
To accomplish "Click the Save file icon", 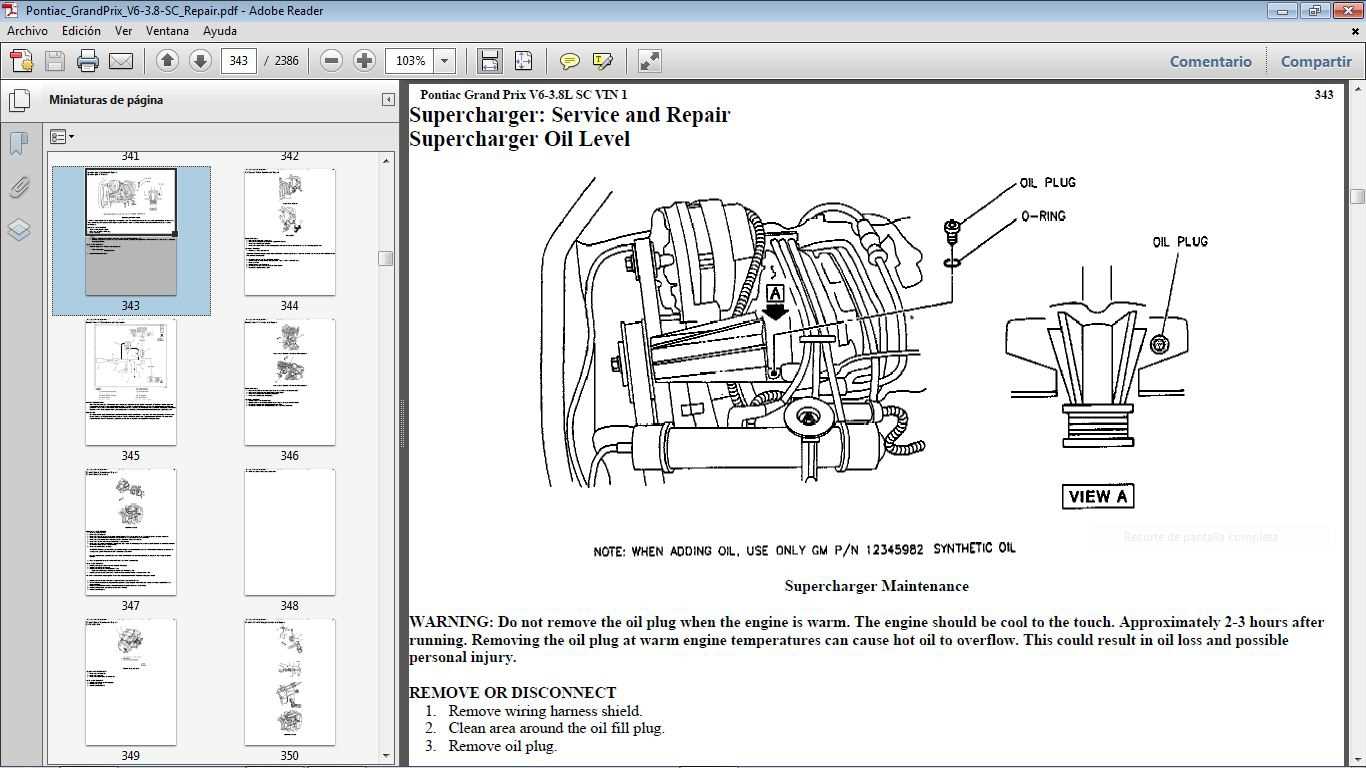I will 55,61.
